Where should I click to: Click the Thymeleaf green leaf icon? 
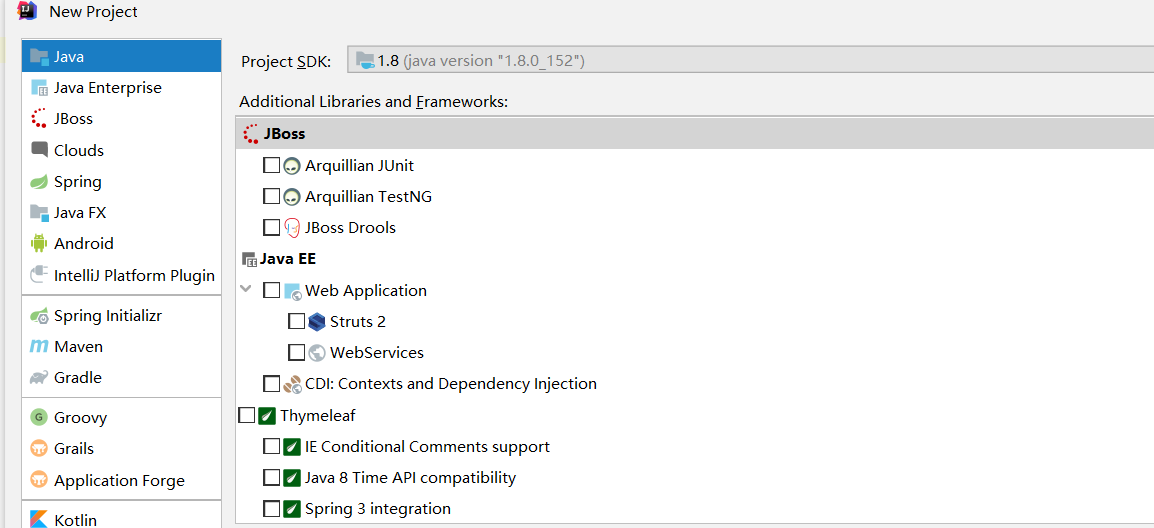pyautogui.click(x=267, y=415)
